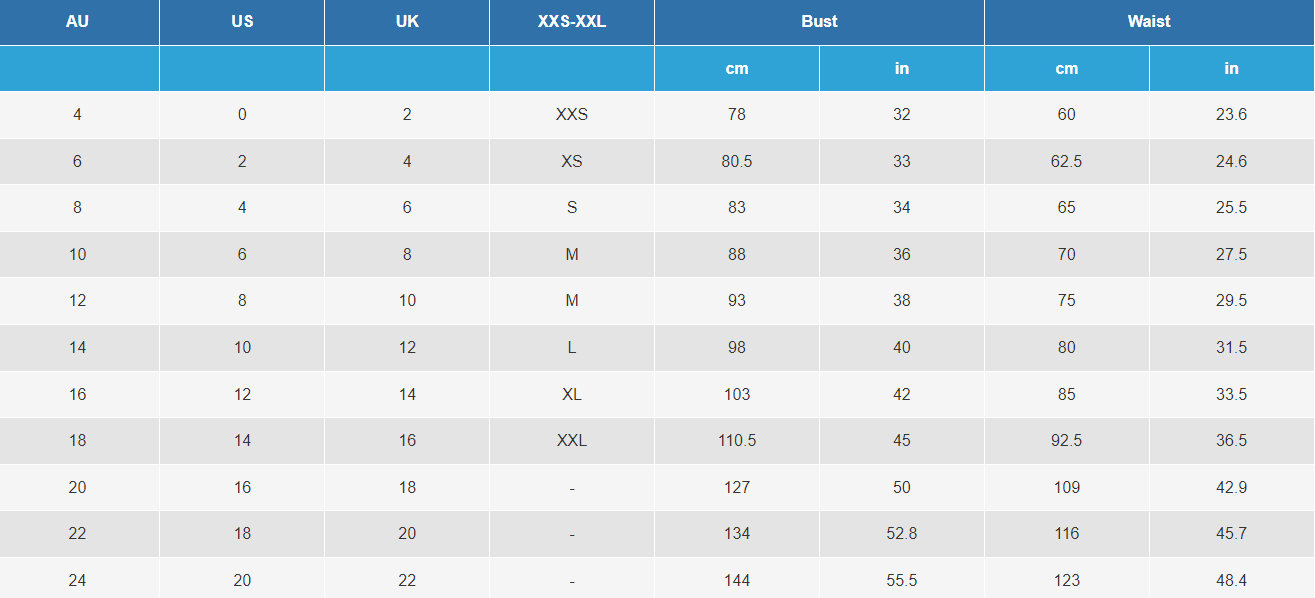Click the XXS-XXL column header
Screen dimensions: 1315x598
572,21
